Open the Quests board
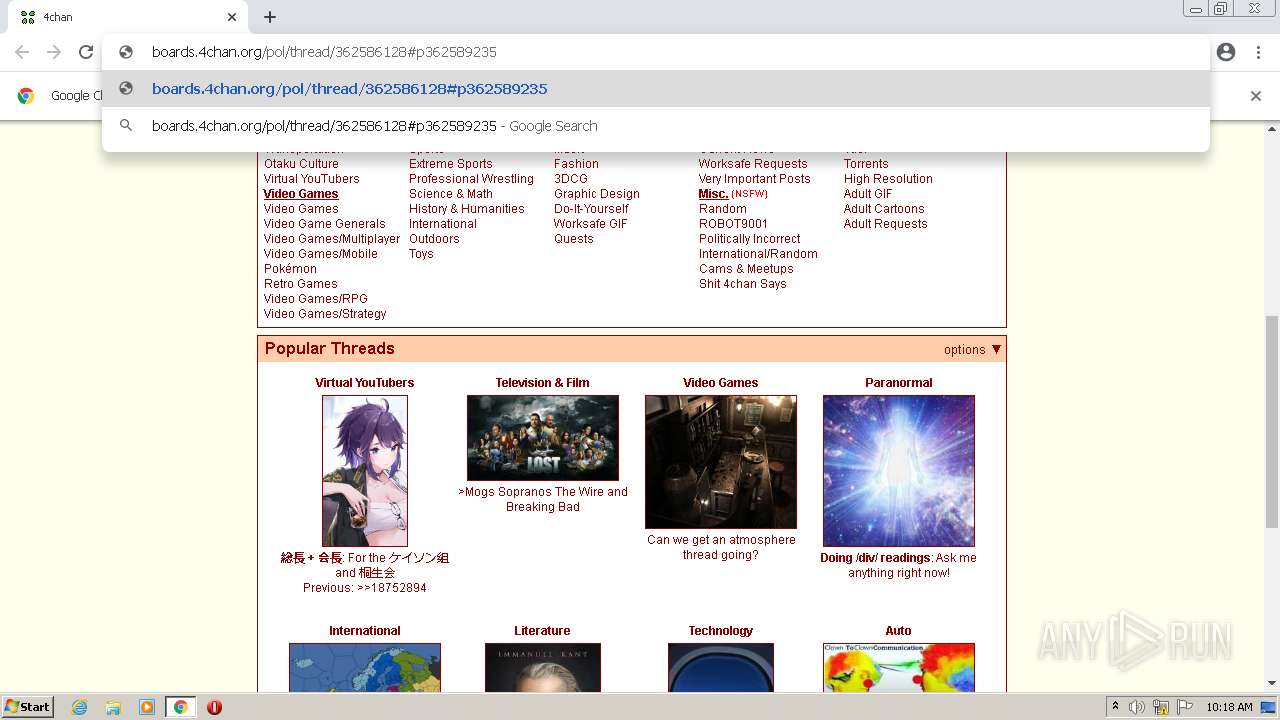1280x720 pixels. pos(574,239)
